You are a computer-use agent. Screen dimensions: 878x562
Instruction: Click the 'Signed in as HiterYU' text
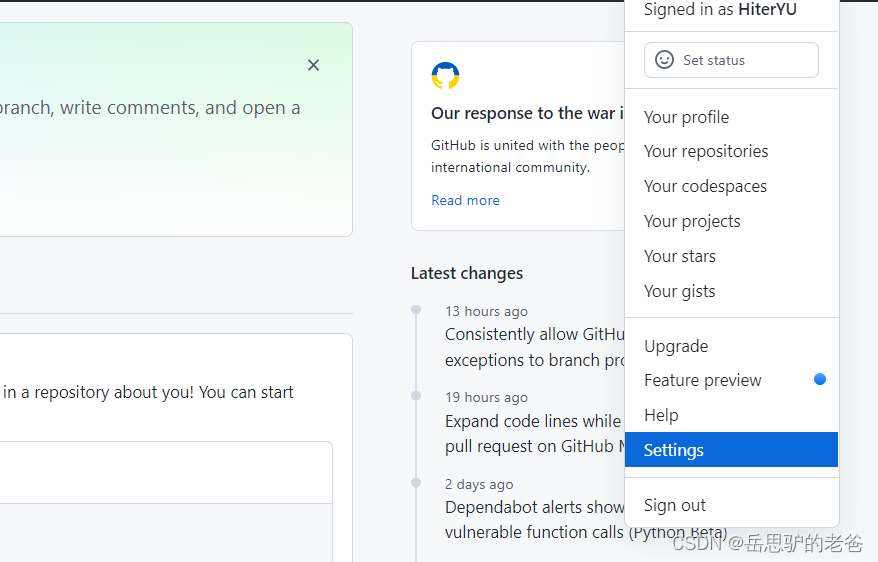720,10
